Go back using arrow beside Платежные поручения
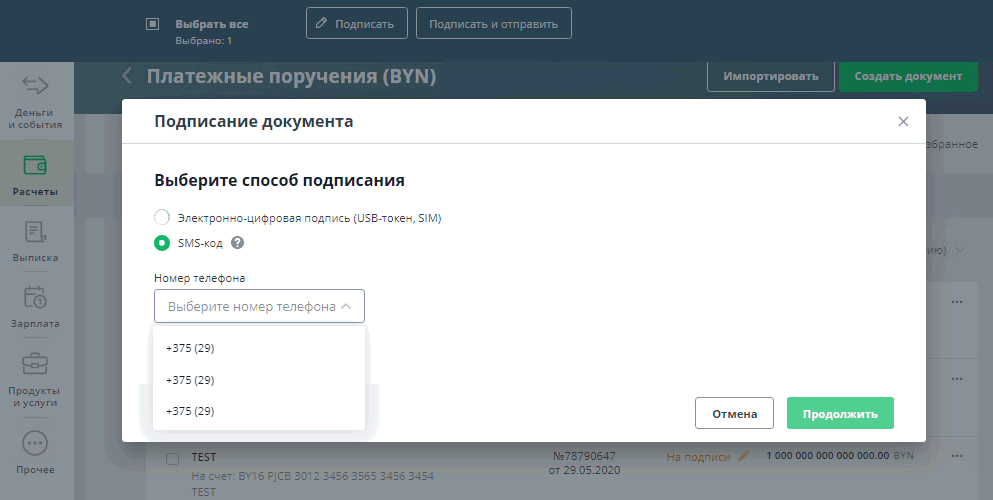Screen dimensions: 993x500 tap(127, 76)
